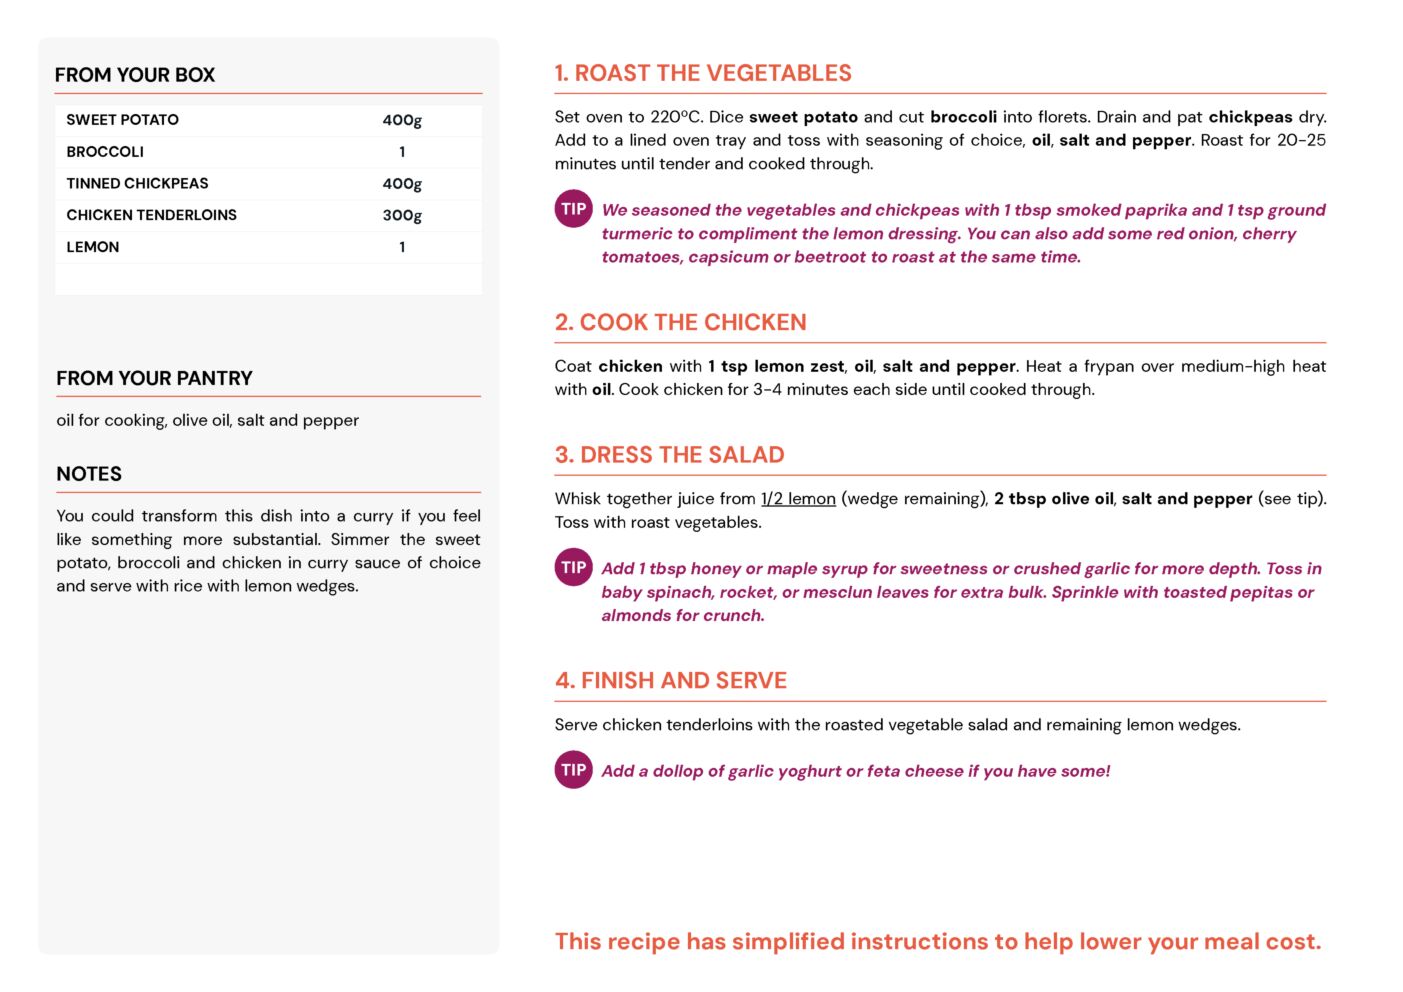Click the garlic yoghurt or feta tip text
The height and width of the screenshot is (992, 1403).
tap(856, 771)
